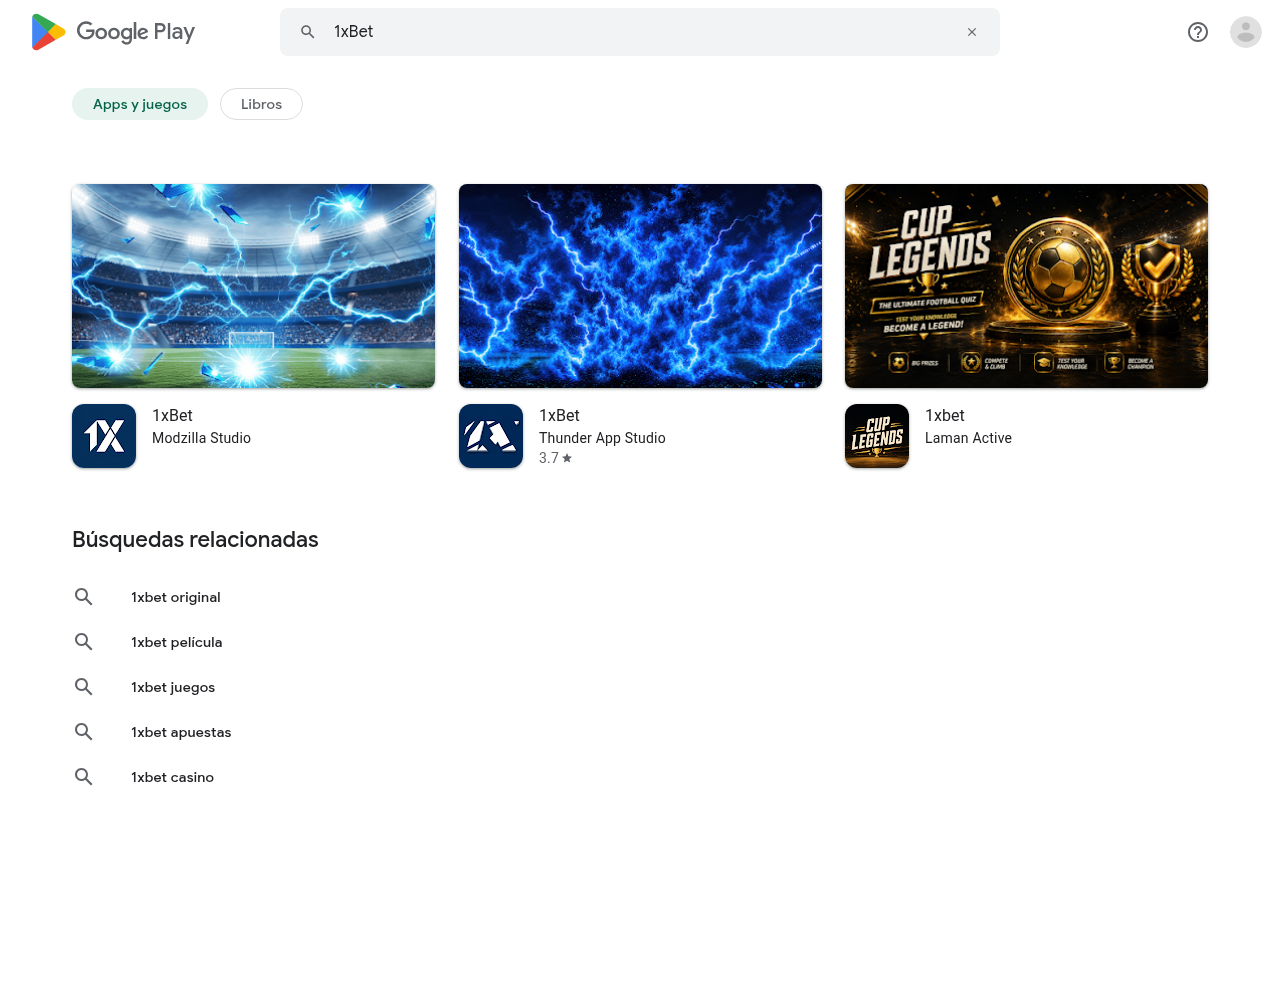Select the Apps y juegos filter chip
Screen dimensions: 1280x1000
(x=140, y=104)
